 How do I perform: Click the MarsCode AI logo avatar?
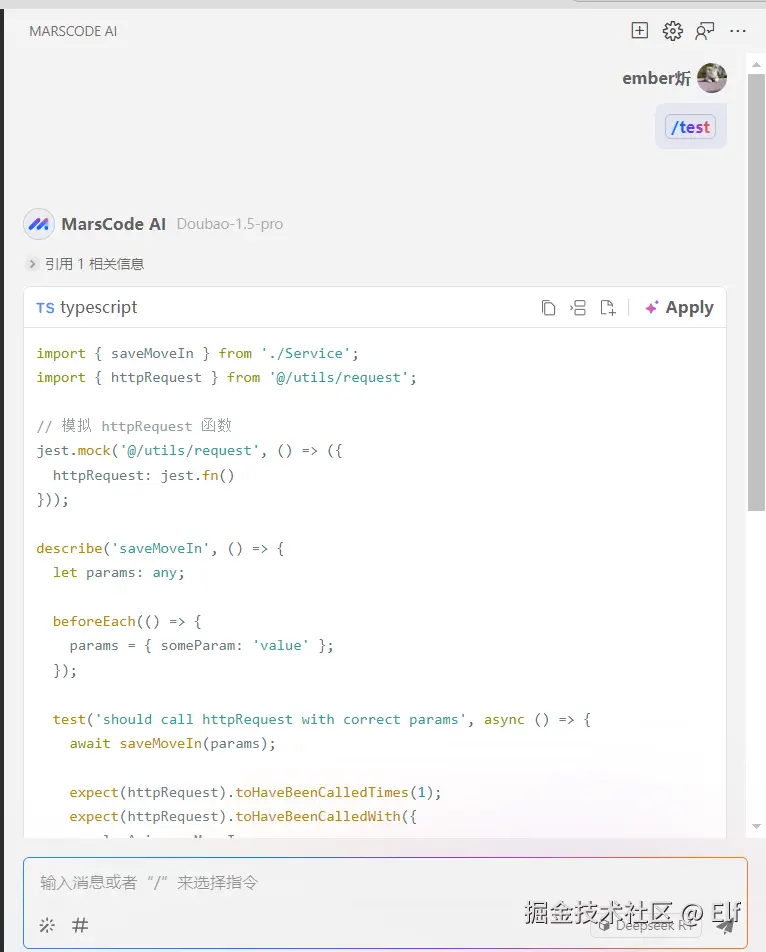click(x=39, y=224)
